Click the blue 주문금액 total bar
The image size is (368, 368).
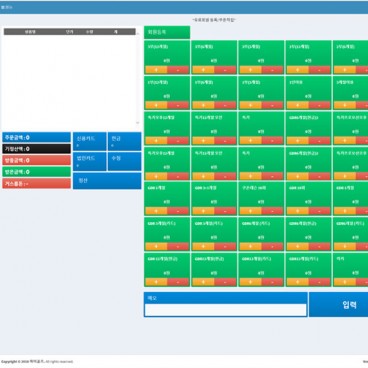[x=37, y=137]
